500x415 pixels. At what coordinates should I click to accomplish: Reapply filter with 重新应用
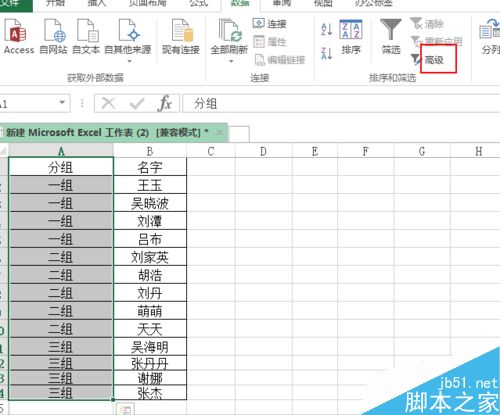[436, 41]
